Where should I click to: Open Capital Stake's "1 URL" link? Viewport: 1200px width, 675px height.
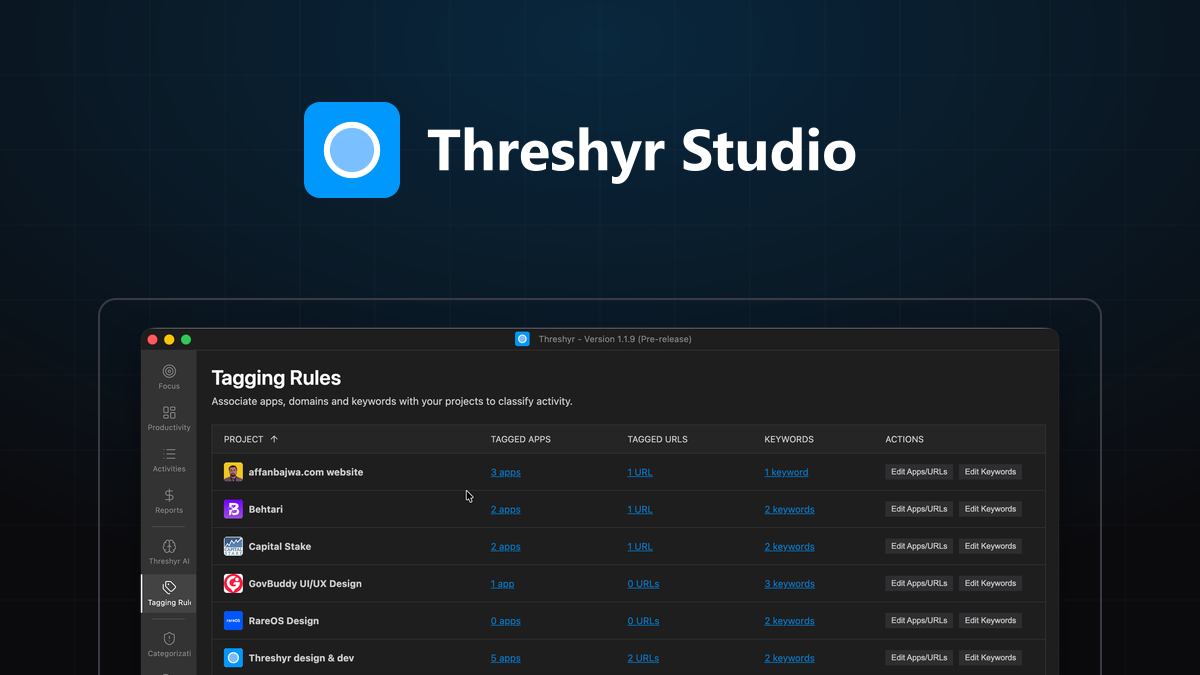pos(640,547)
